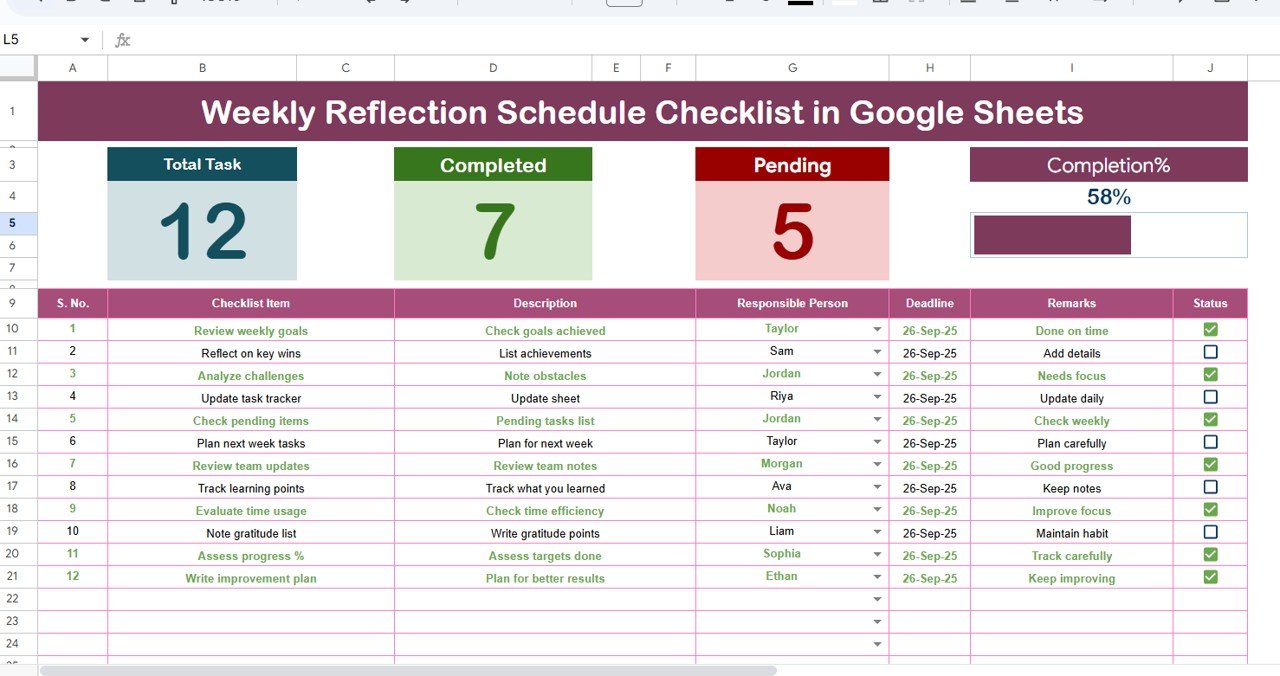Click the Completion% progress bar
1280x676 pixels.
click(1052, 235)
